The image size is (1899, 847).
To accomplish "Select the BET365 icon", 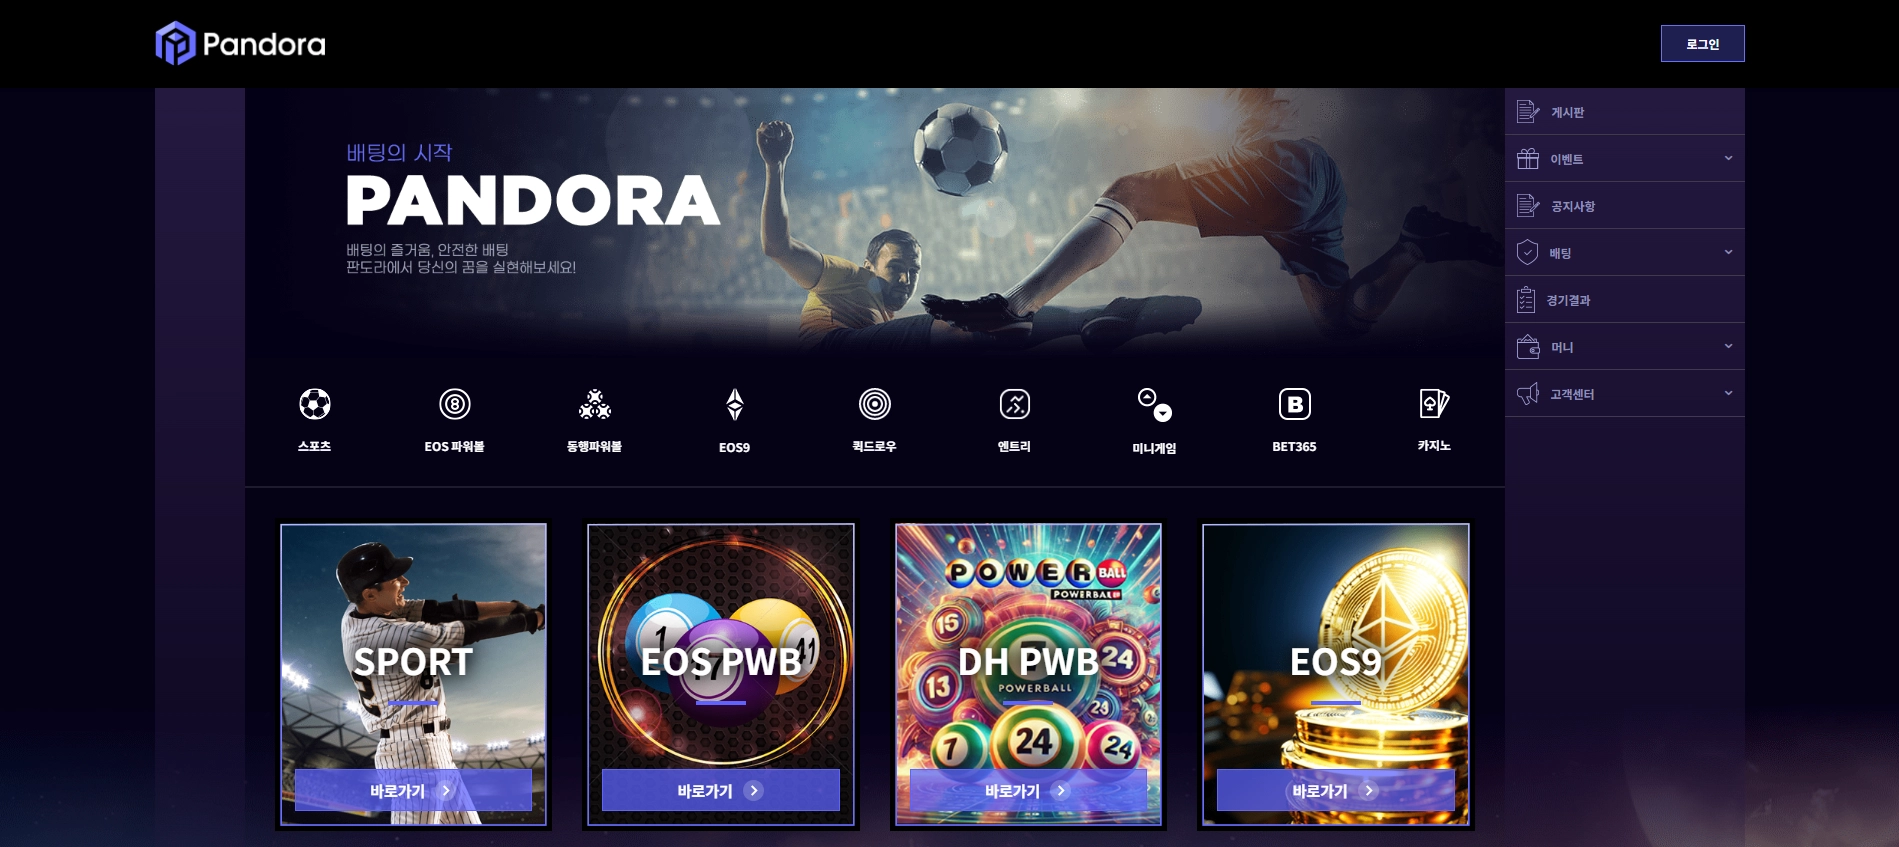I will point(1295,404).
